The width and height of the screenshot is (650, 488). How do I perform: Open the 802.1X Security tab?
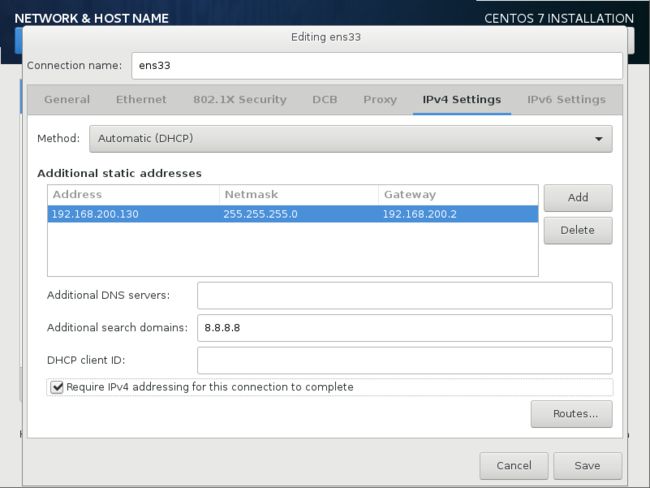point(240,100)
